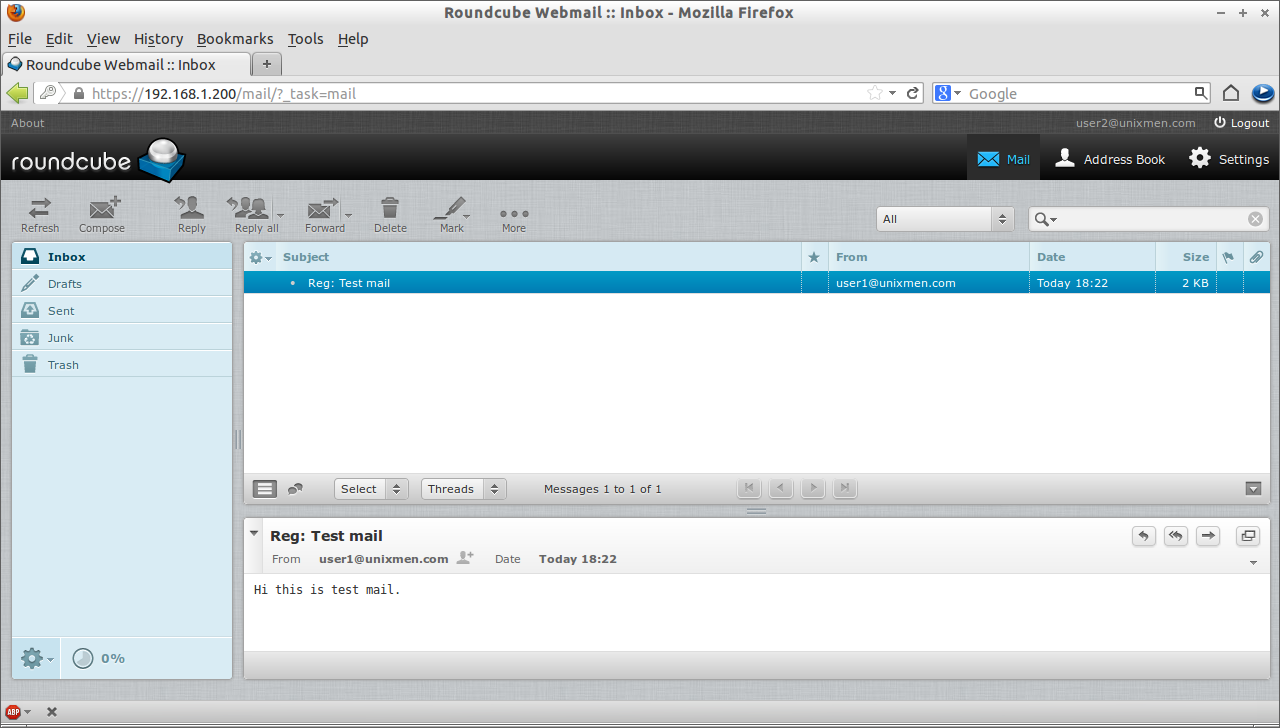Reply to the selected message

191,214
